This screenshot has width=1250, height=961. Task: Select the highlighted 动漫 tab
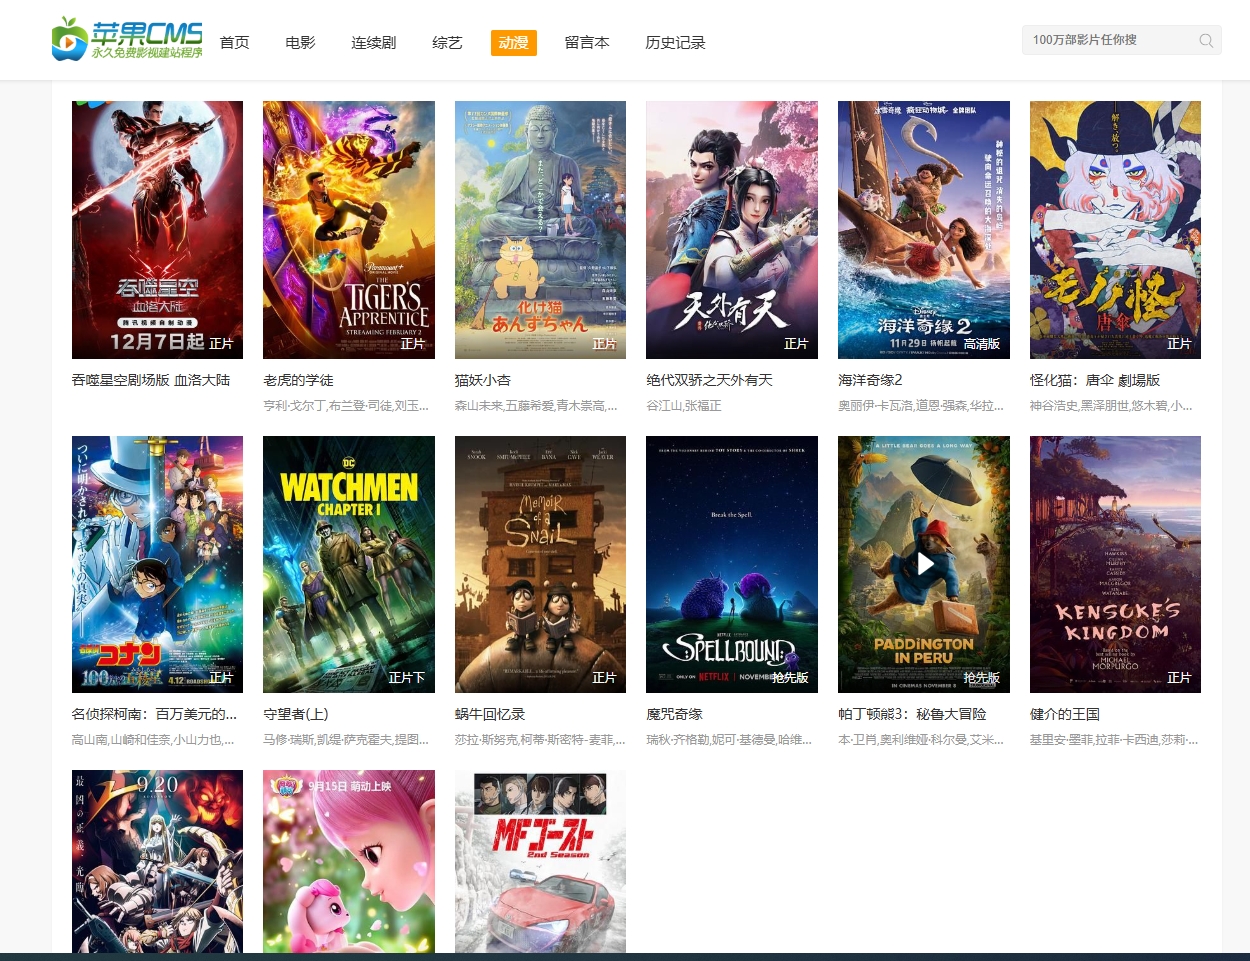(514, 43)
